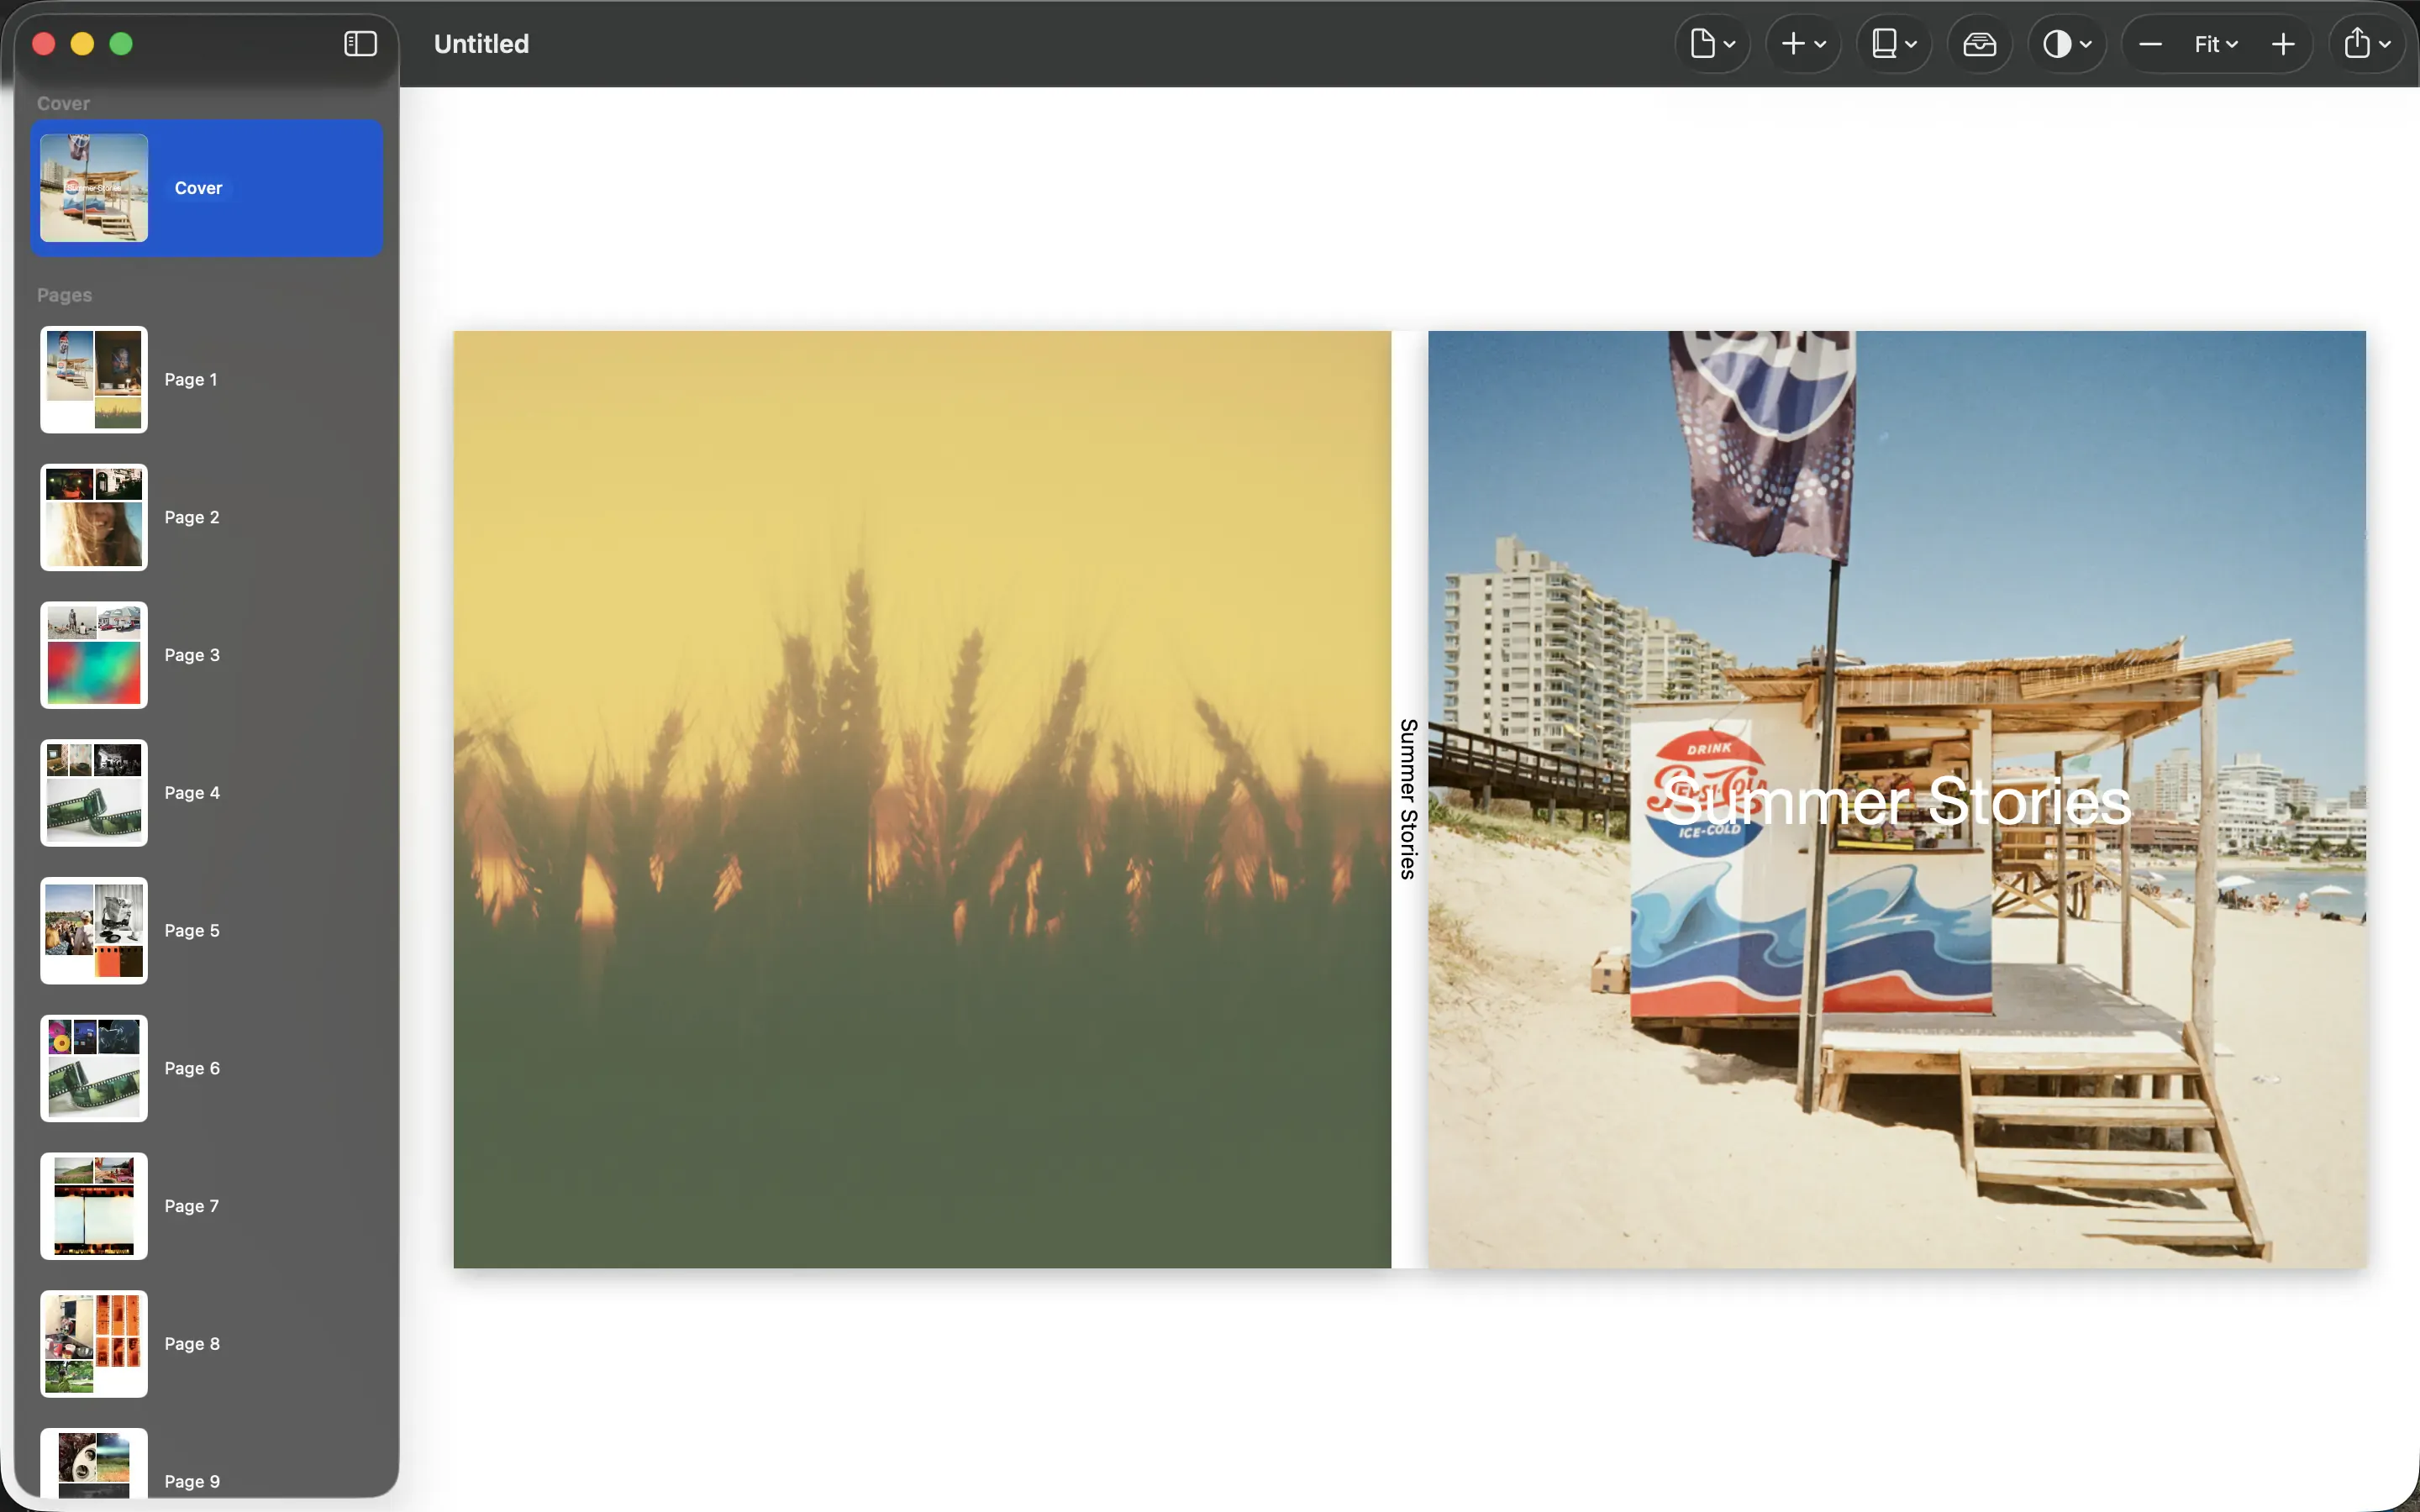
Task: Select the Cover thumbnail in sidebar
Action: tap(94, 188)
